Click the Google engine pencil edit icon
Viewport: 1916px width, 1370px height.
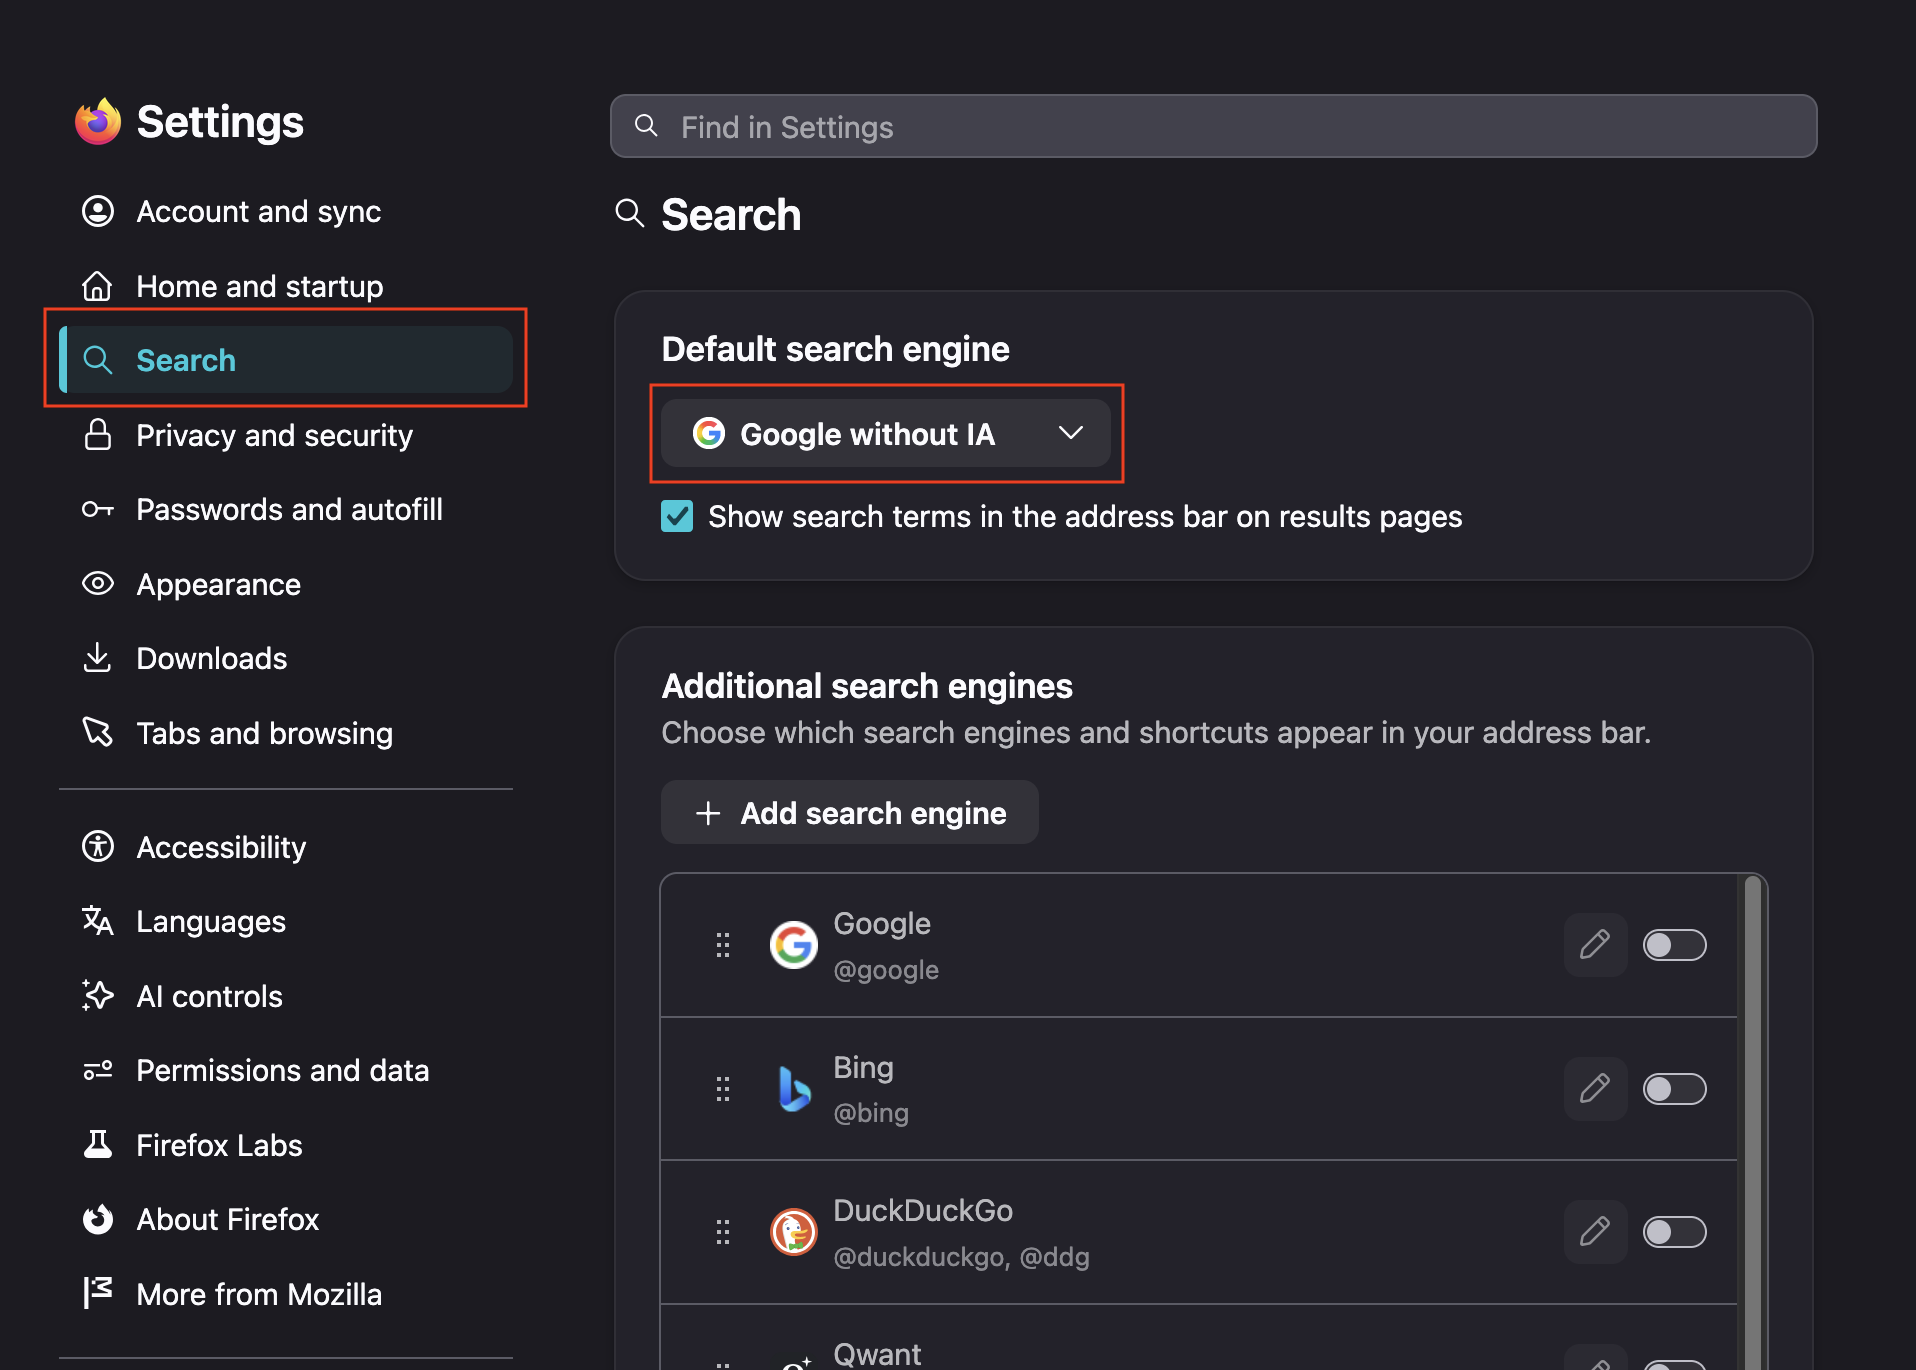1595,945
